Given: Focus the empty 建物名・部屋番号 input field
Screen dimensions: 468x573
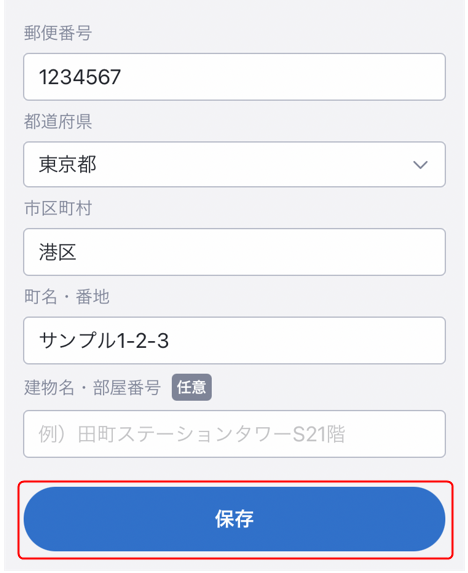Looking at the screenshot, I should [x=234, y=434].
